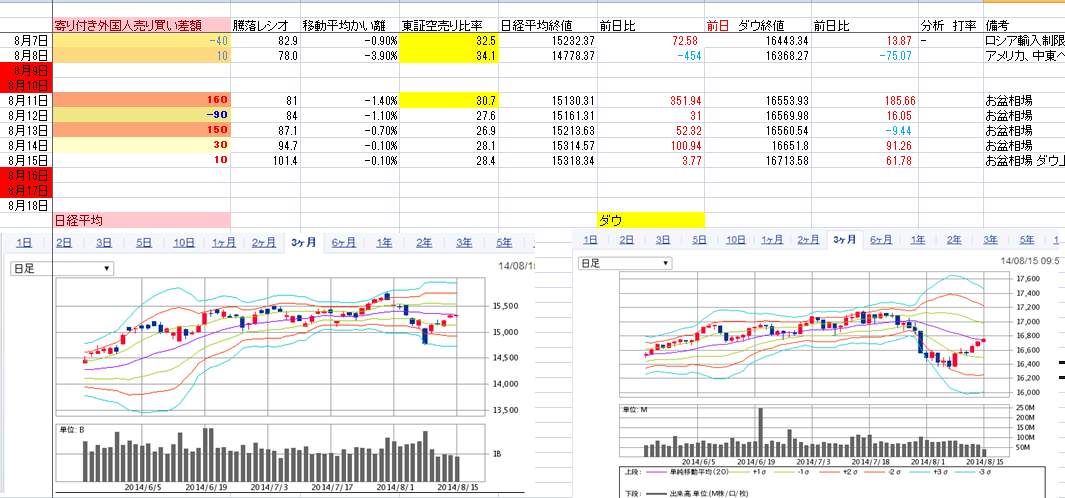Viewport: 1065px width, 498px height.
Task: Choose the 5年 tab on the Dow chart
Action: point(1026,240)
